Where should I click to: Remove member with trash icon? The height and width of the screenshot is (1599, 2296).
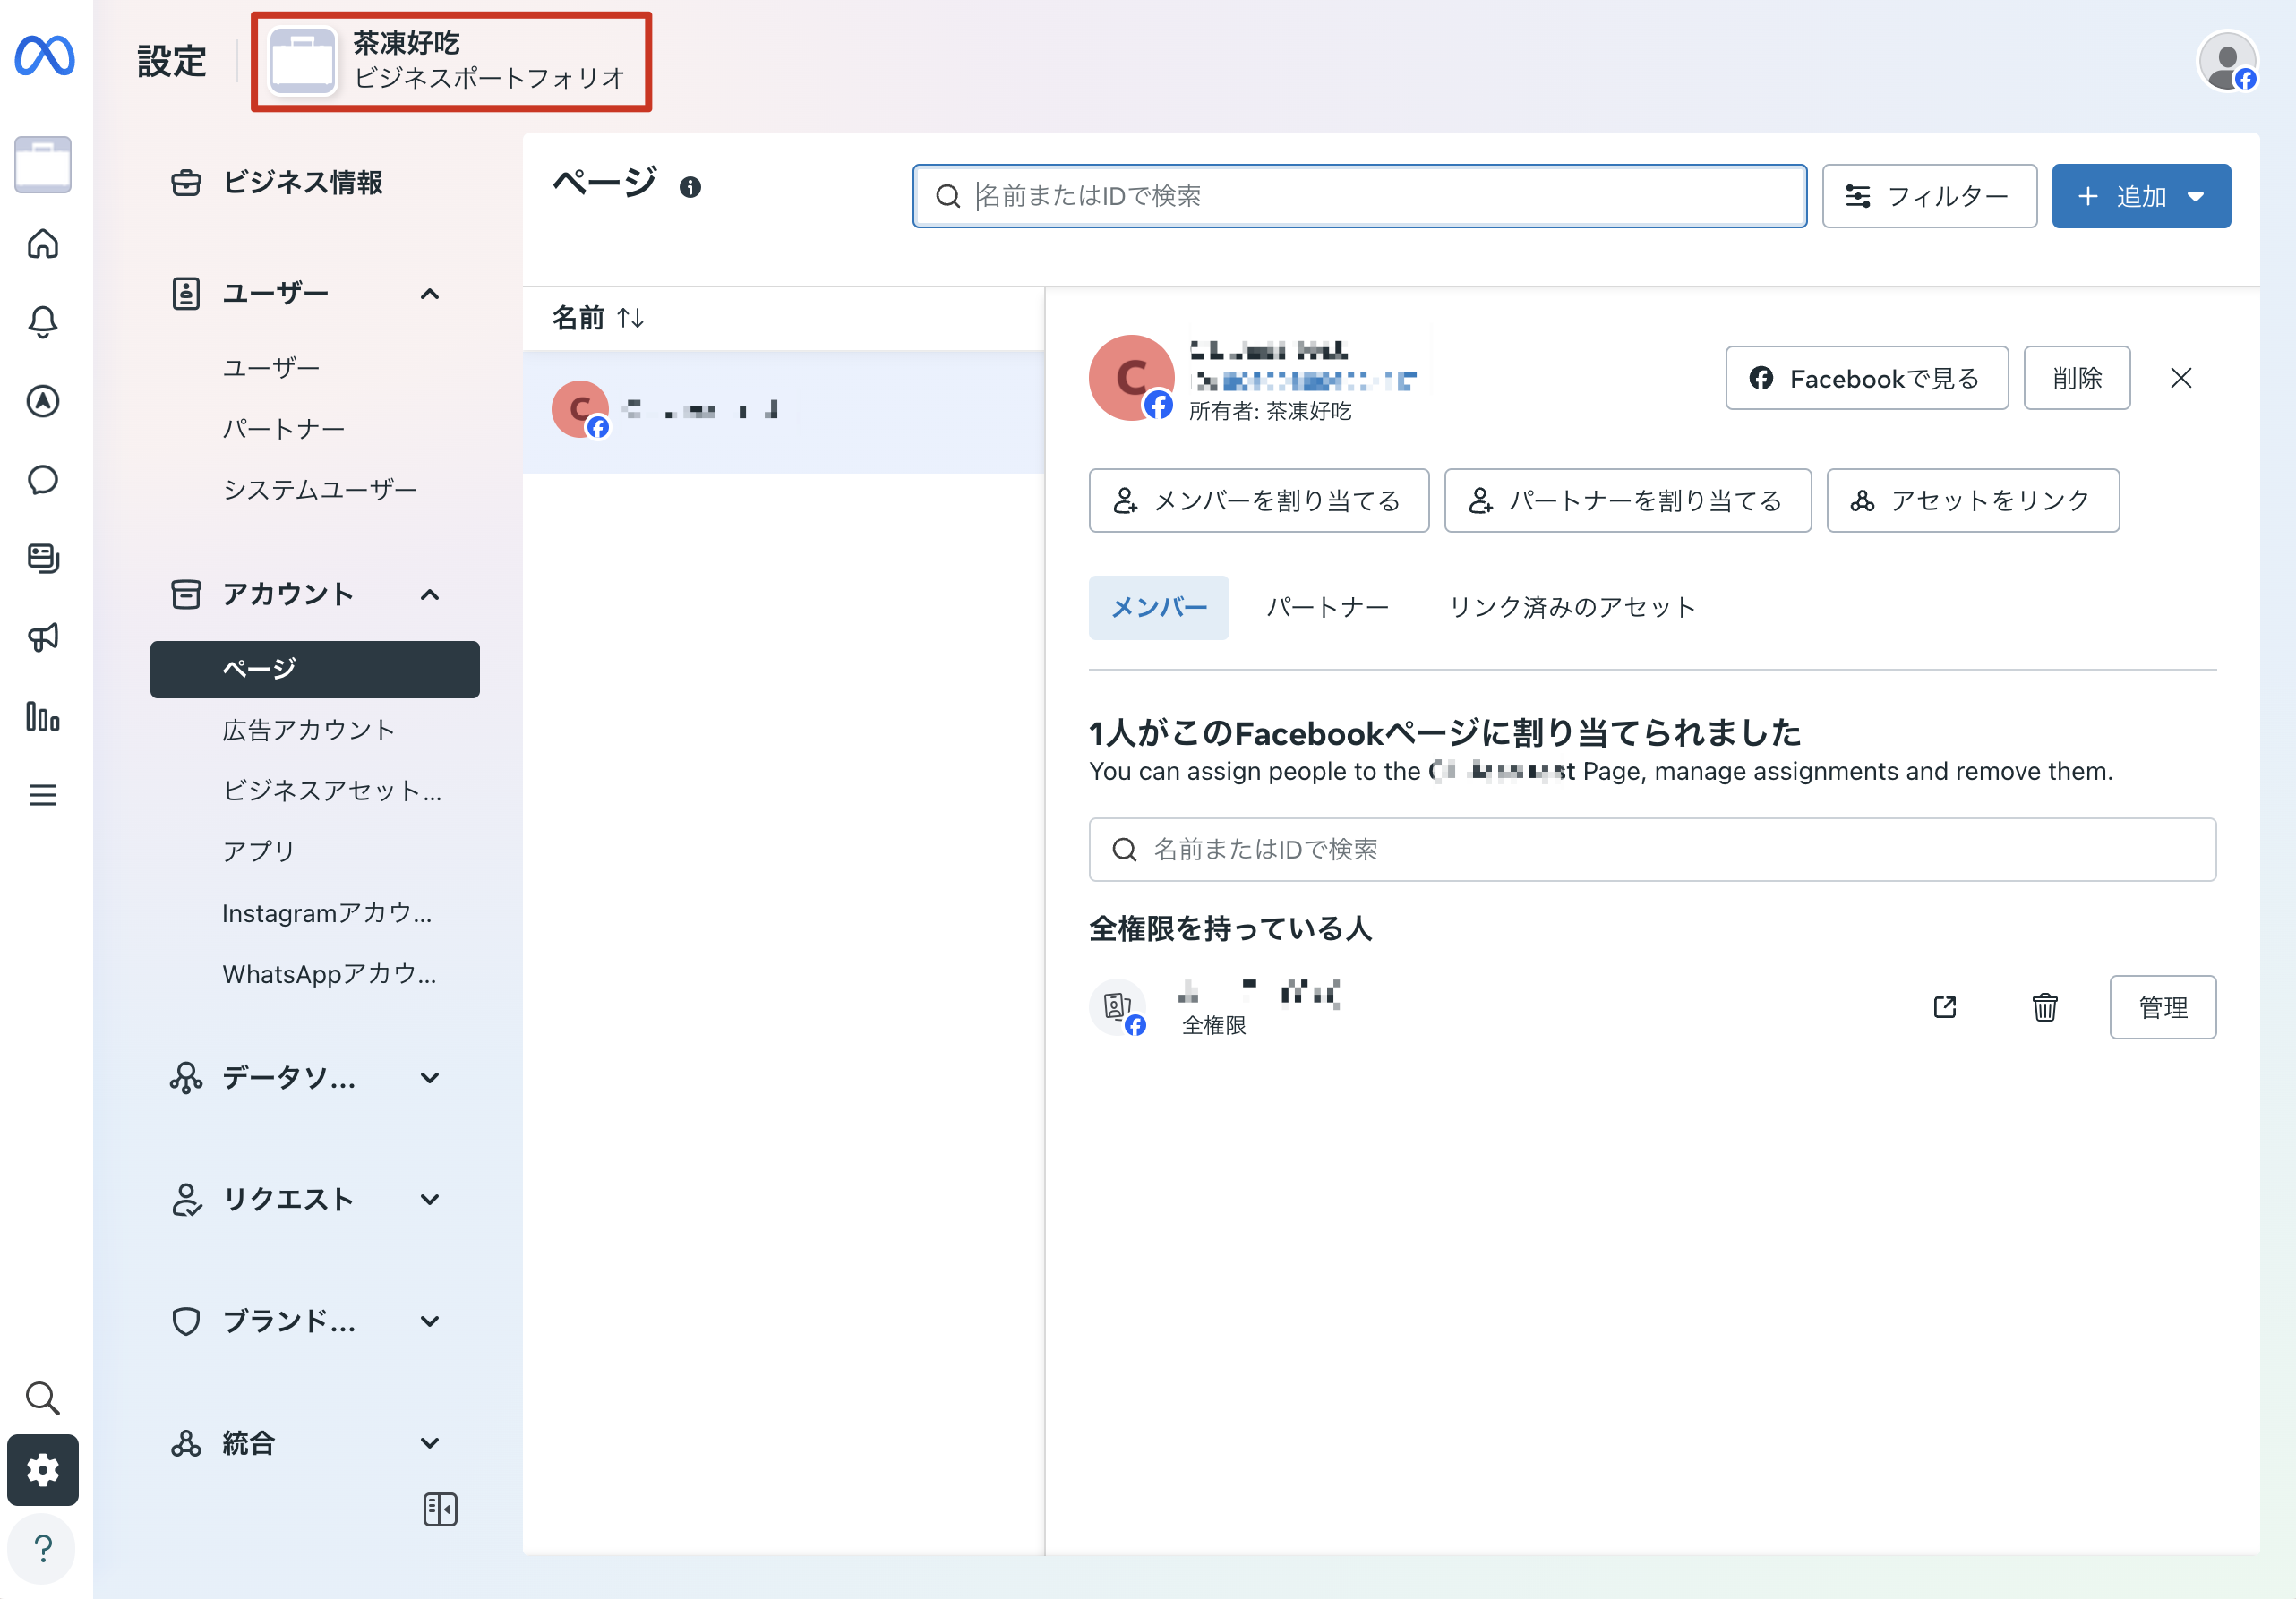click(x=2045, y=1007)
